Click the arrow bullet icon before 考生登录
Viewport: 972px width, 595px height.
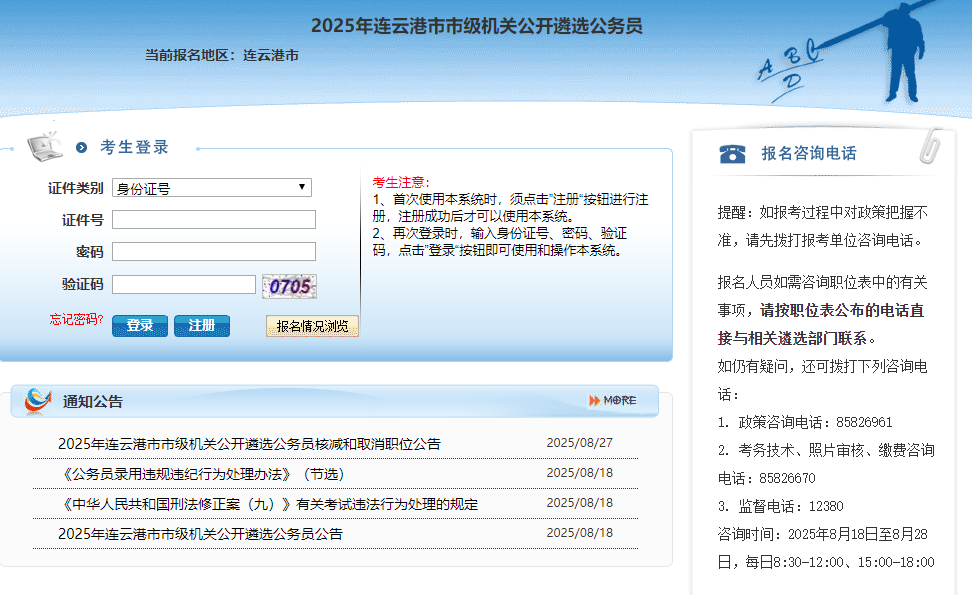point(82,148)
